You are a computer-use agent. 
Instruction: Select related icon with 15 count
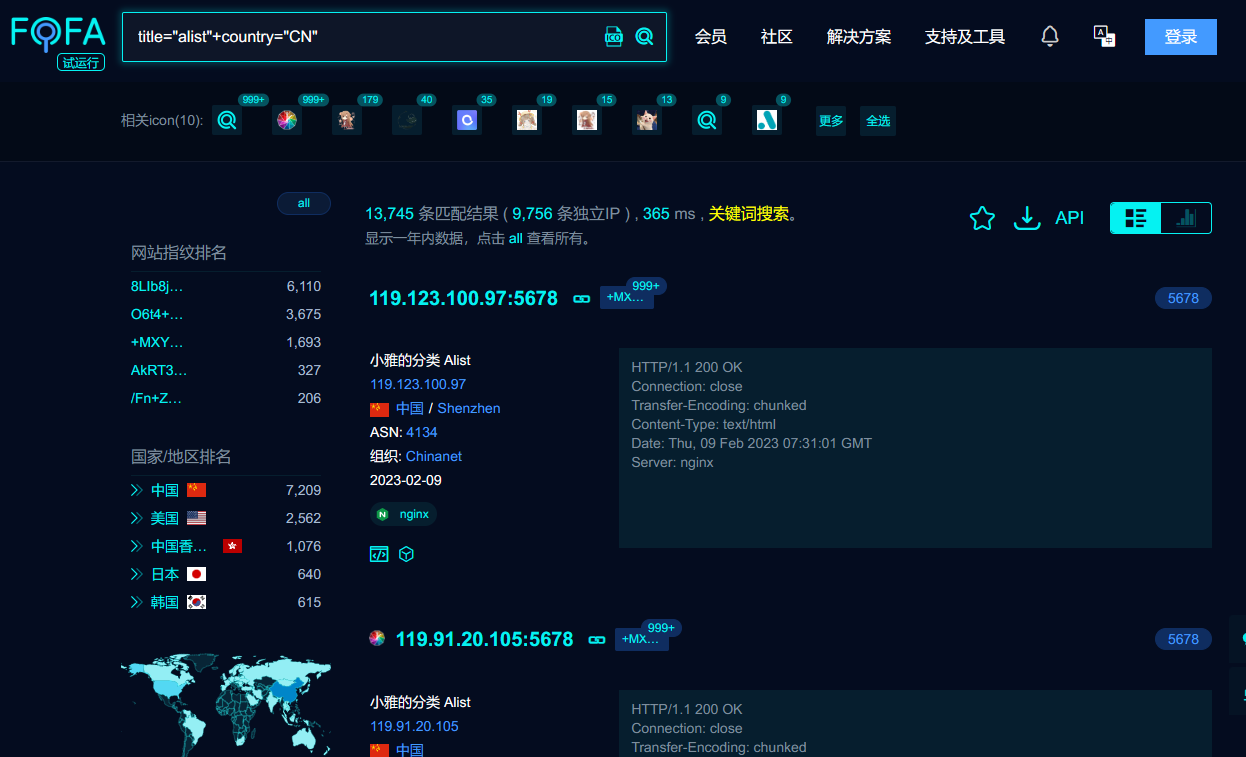[x=587, y=120]
